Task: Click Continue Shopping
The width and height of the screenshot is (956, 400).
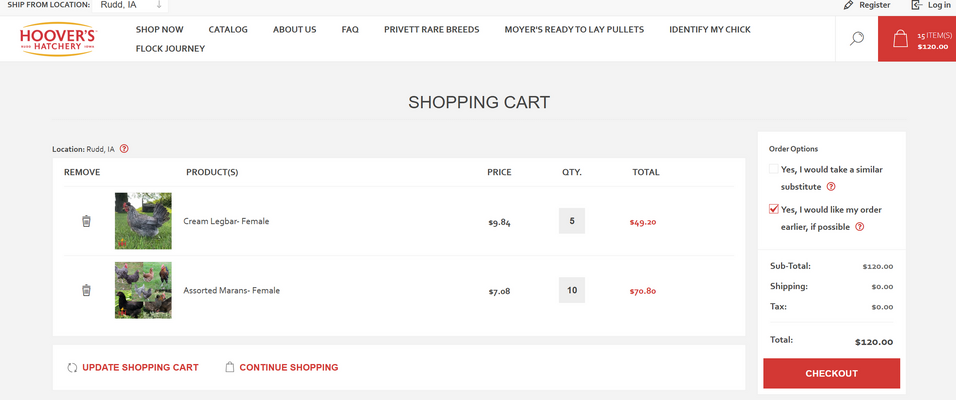Action: (x=289, y=368)
